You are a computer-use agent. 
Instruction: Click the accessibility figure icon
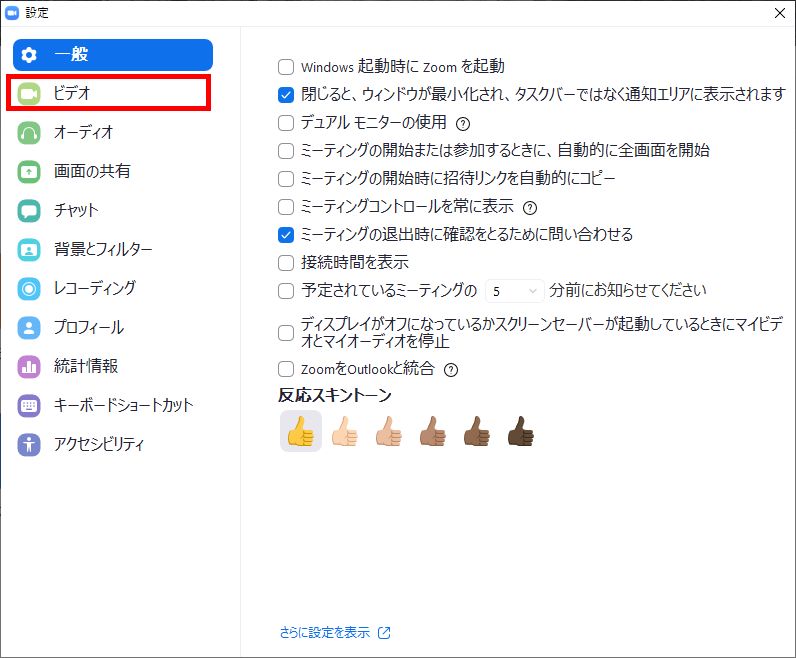click(x=29, y=445)
